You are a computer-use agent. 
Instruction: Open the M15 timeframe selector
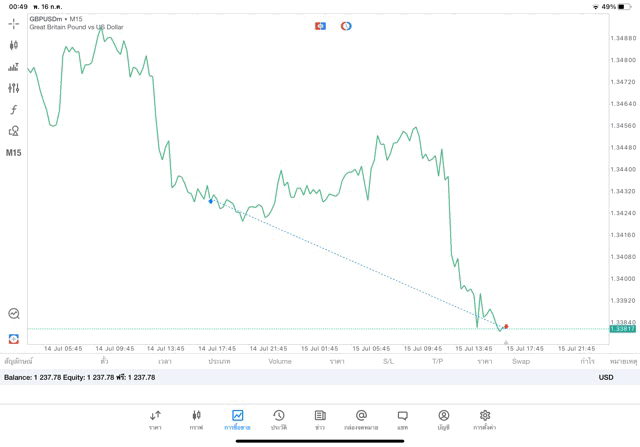(x=14, y=153)
